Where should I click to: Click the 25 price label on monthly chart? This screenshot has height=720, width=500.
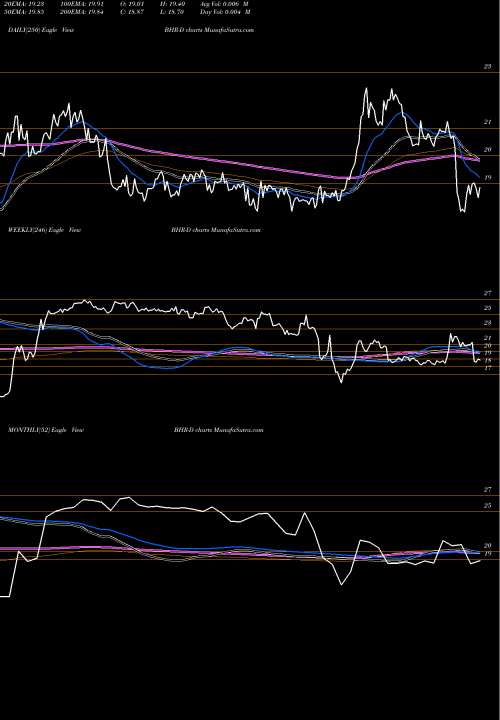487,506
